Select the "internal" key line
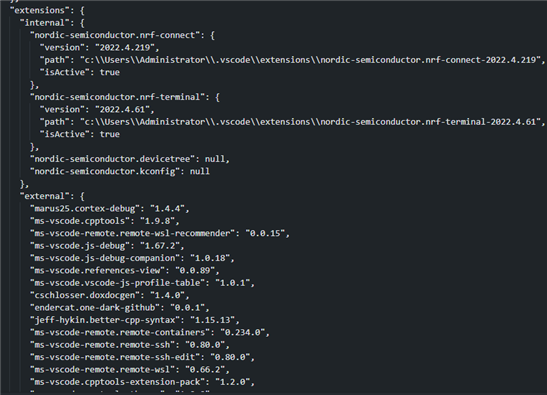547x395 pixels. click(x=52, y=23)
